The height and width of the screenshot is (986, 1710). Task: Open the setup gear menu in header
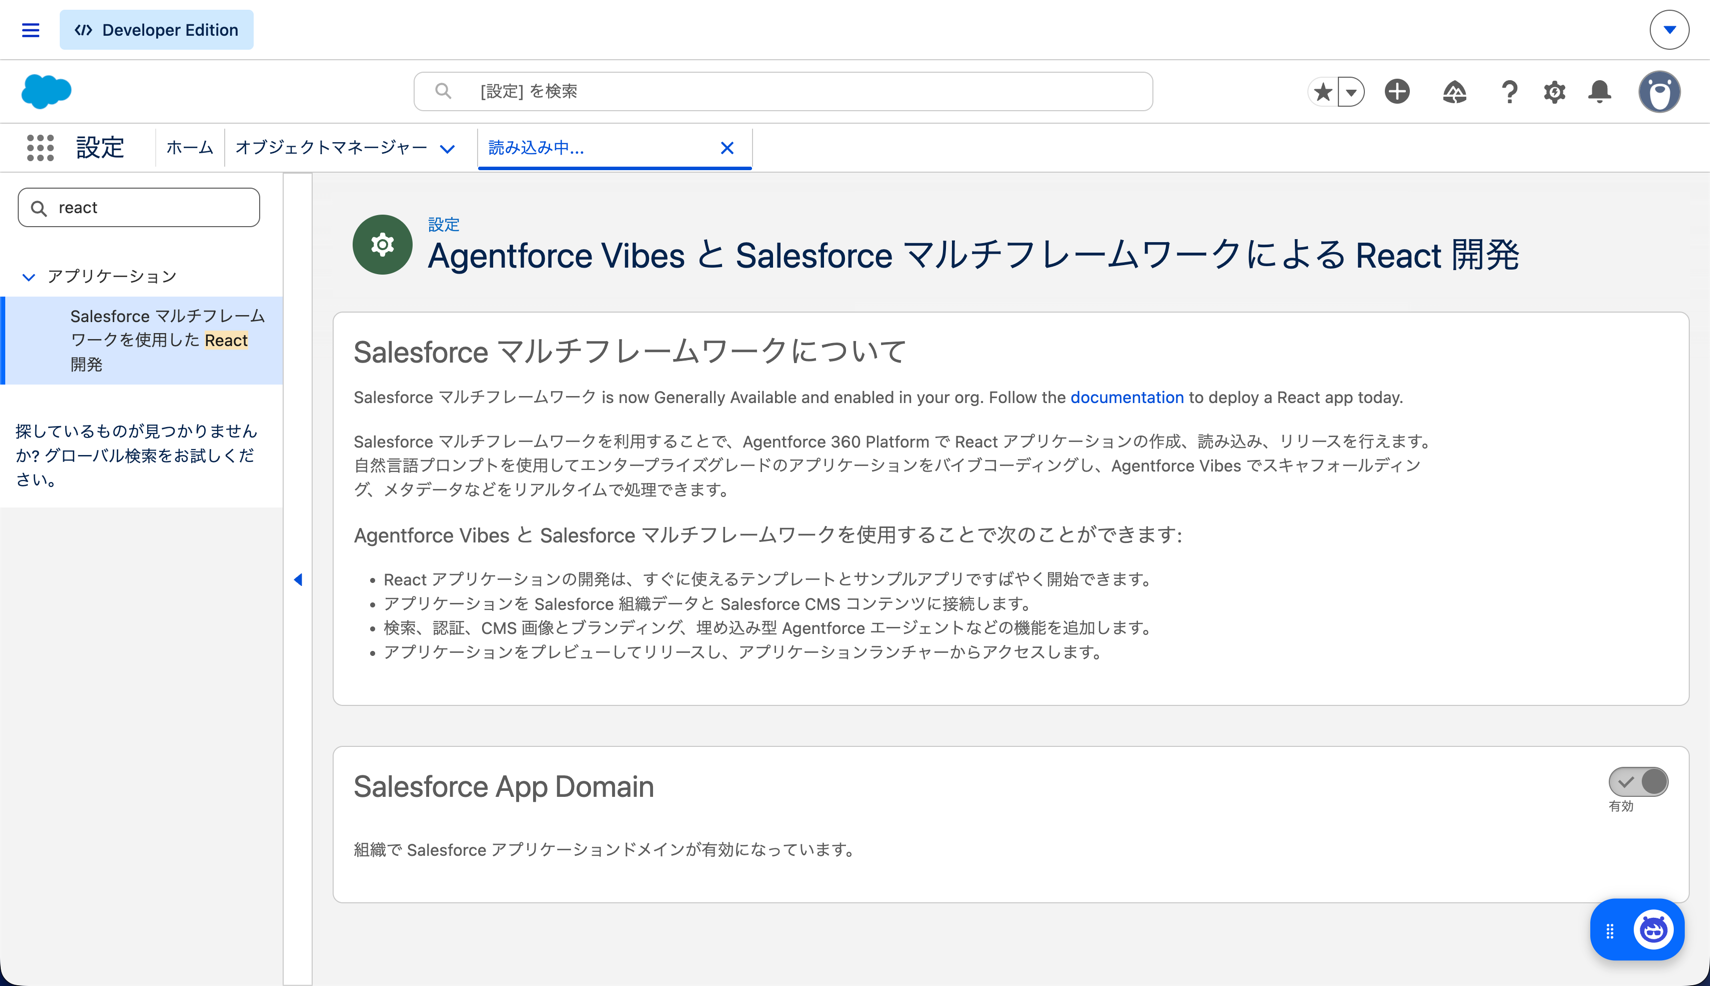click(x=1554, y=92)
